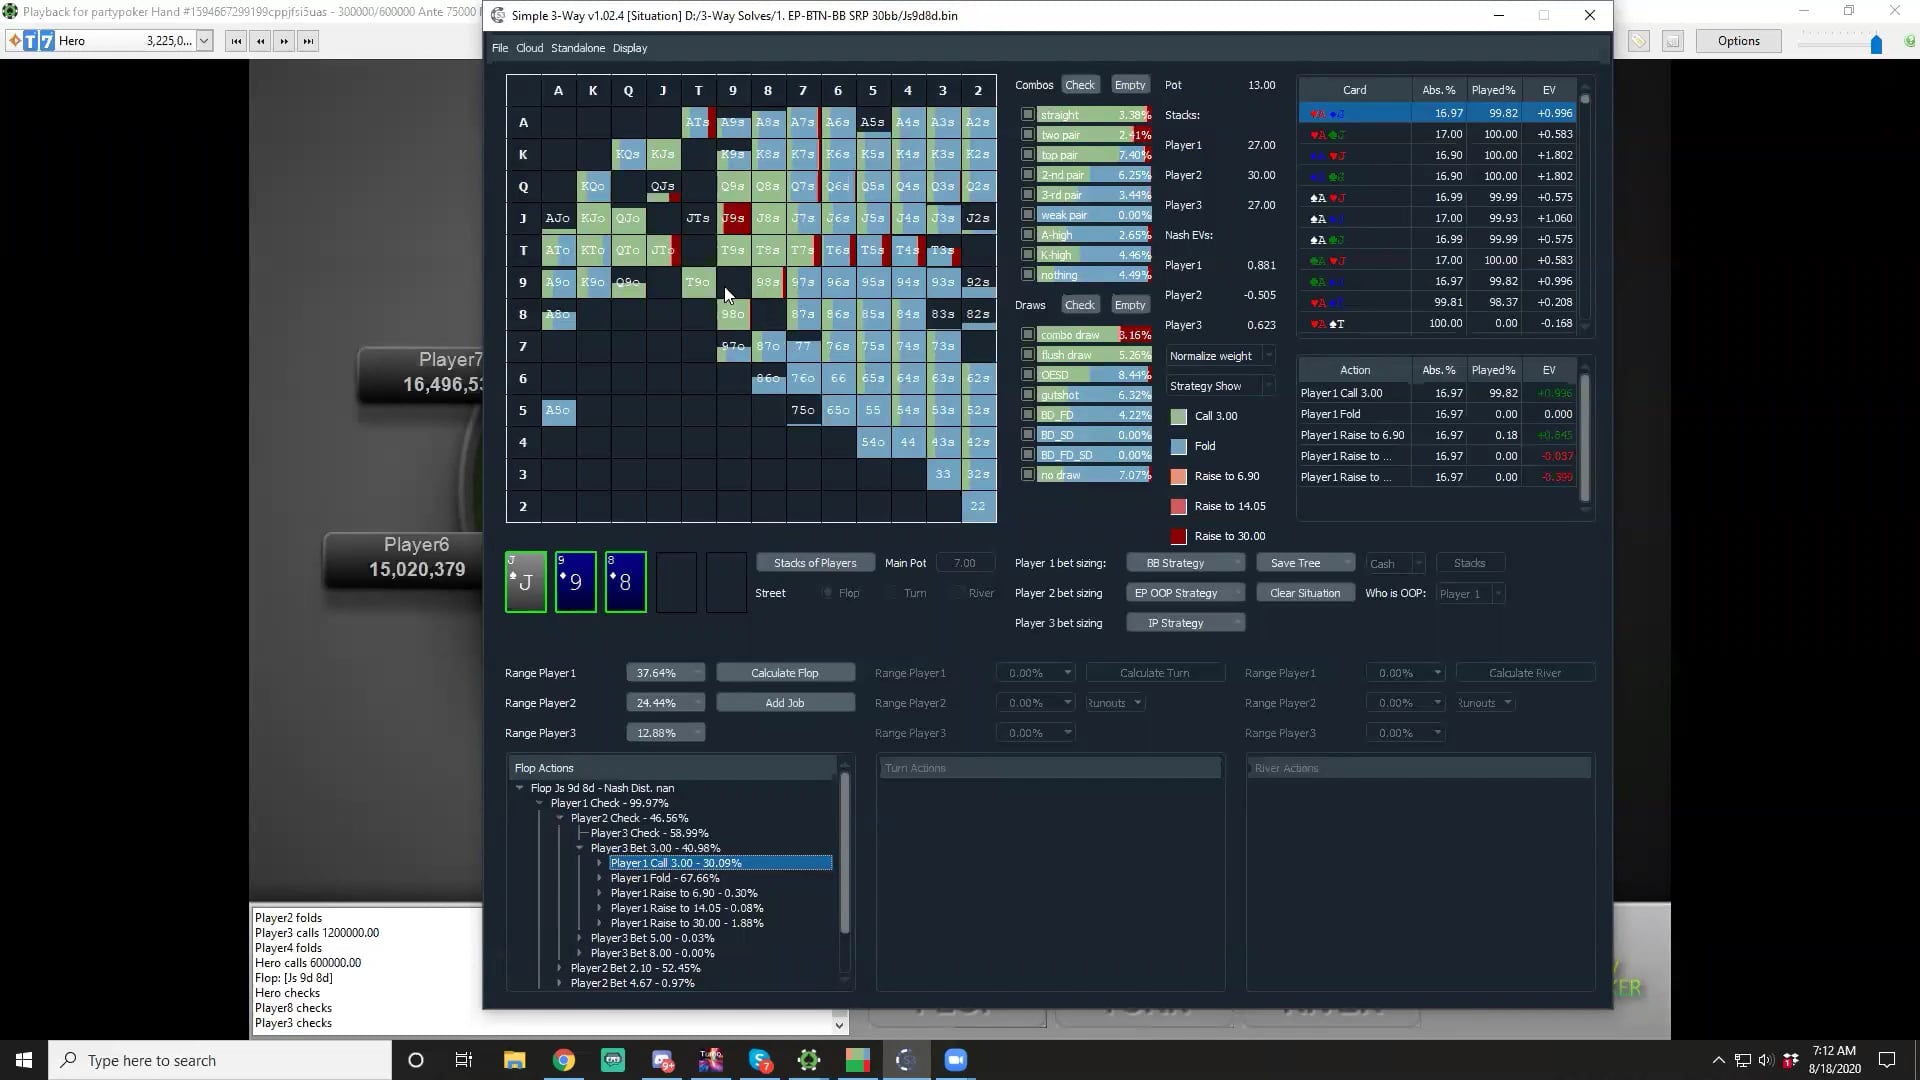Click the skip-to-end replay button
The image size is (1920, 1080).
(x=308, y=41)
